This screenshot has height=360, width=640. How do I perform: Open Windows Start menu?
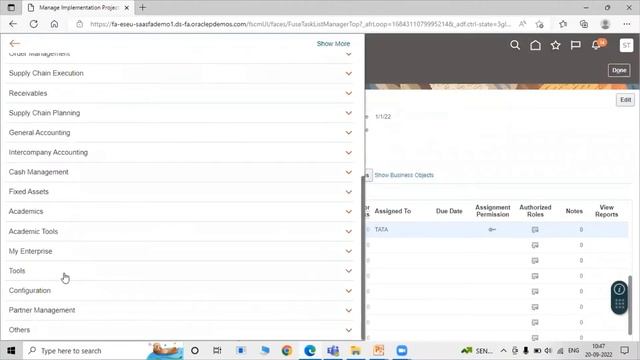(x=11, y=351)
